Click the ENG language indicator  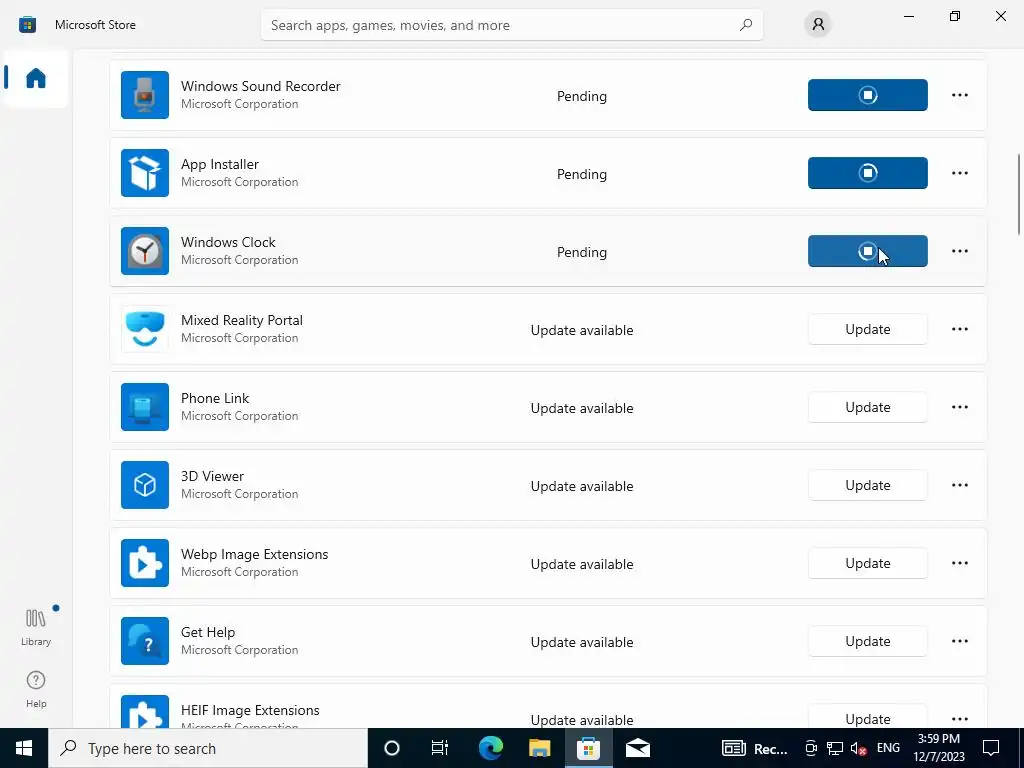[x=888, y=748]
